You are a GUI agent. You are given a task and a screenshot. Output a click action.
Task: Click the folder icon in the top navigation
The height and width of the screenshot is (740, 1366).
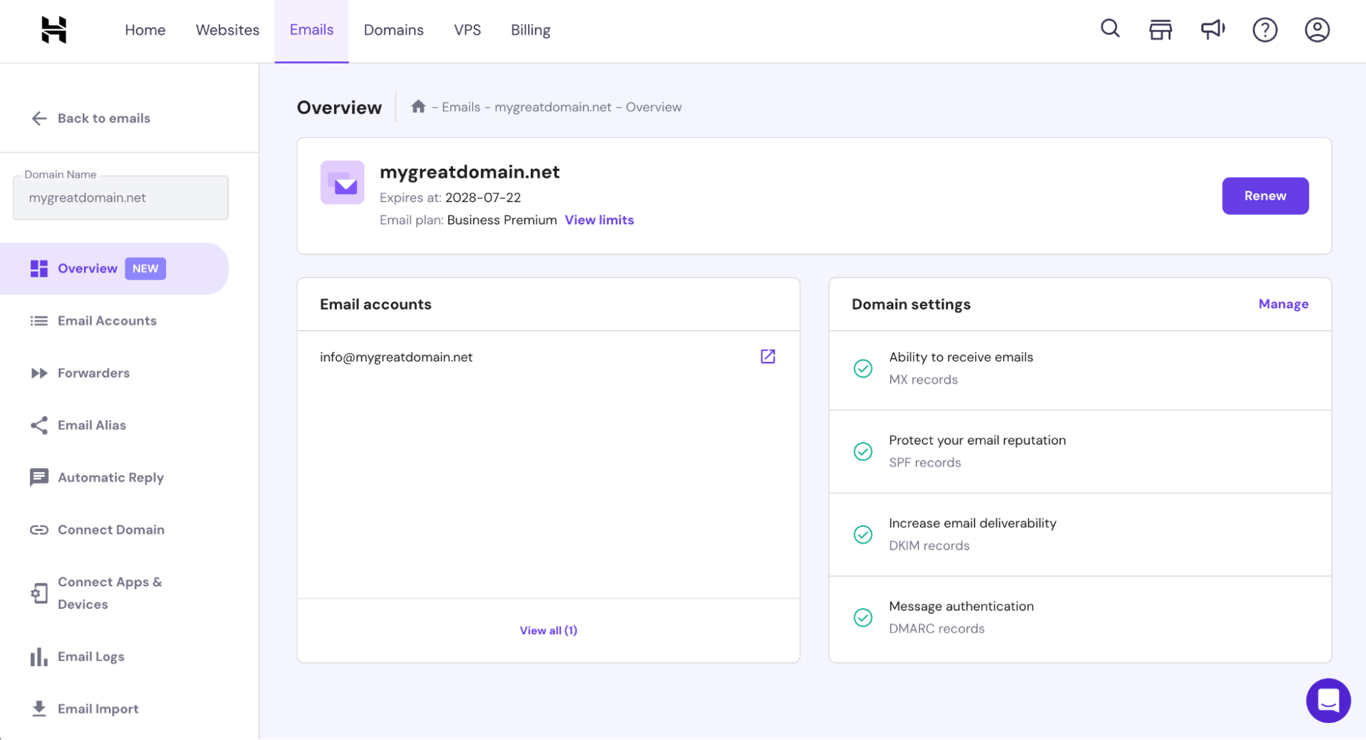point(1161,29)
